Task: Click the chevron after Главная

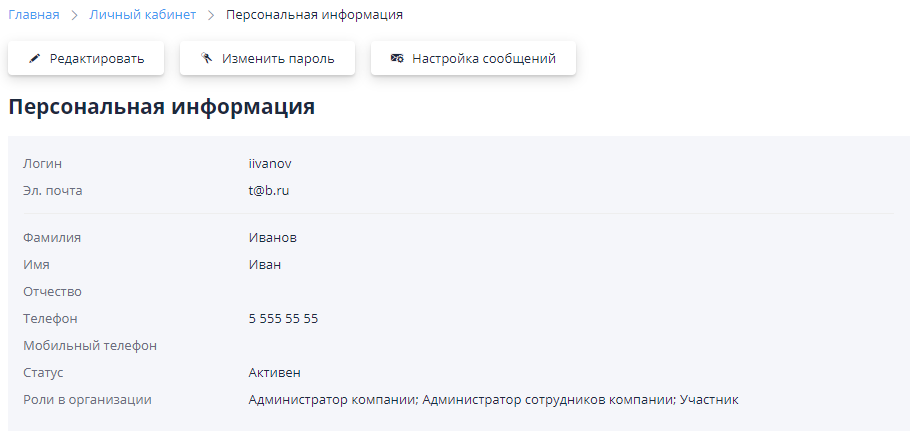Action: (x=75, y=15)
